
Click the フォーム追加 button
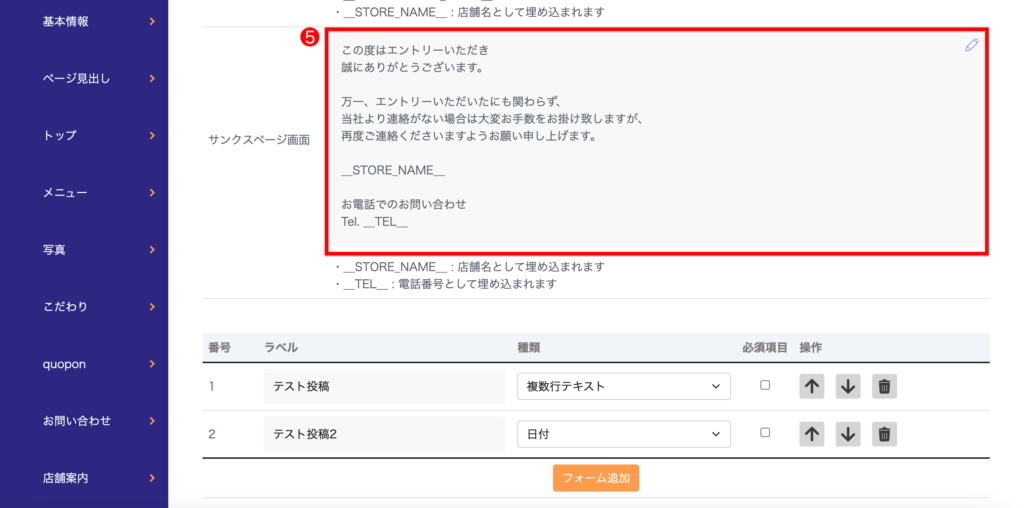[x=596, y=478]
